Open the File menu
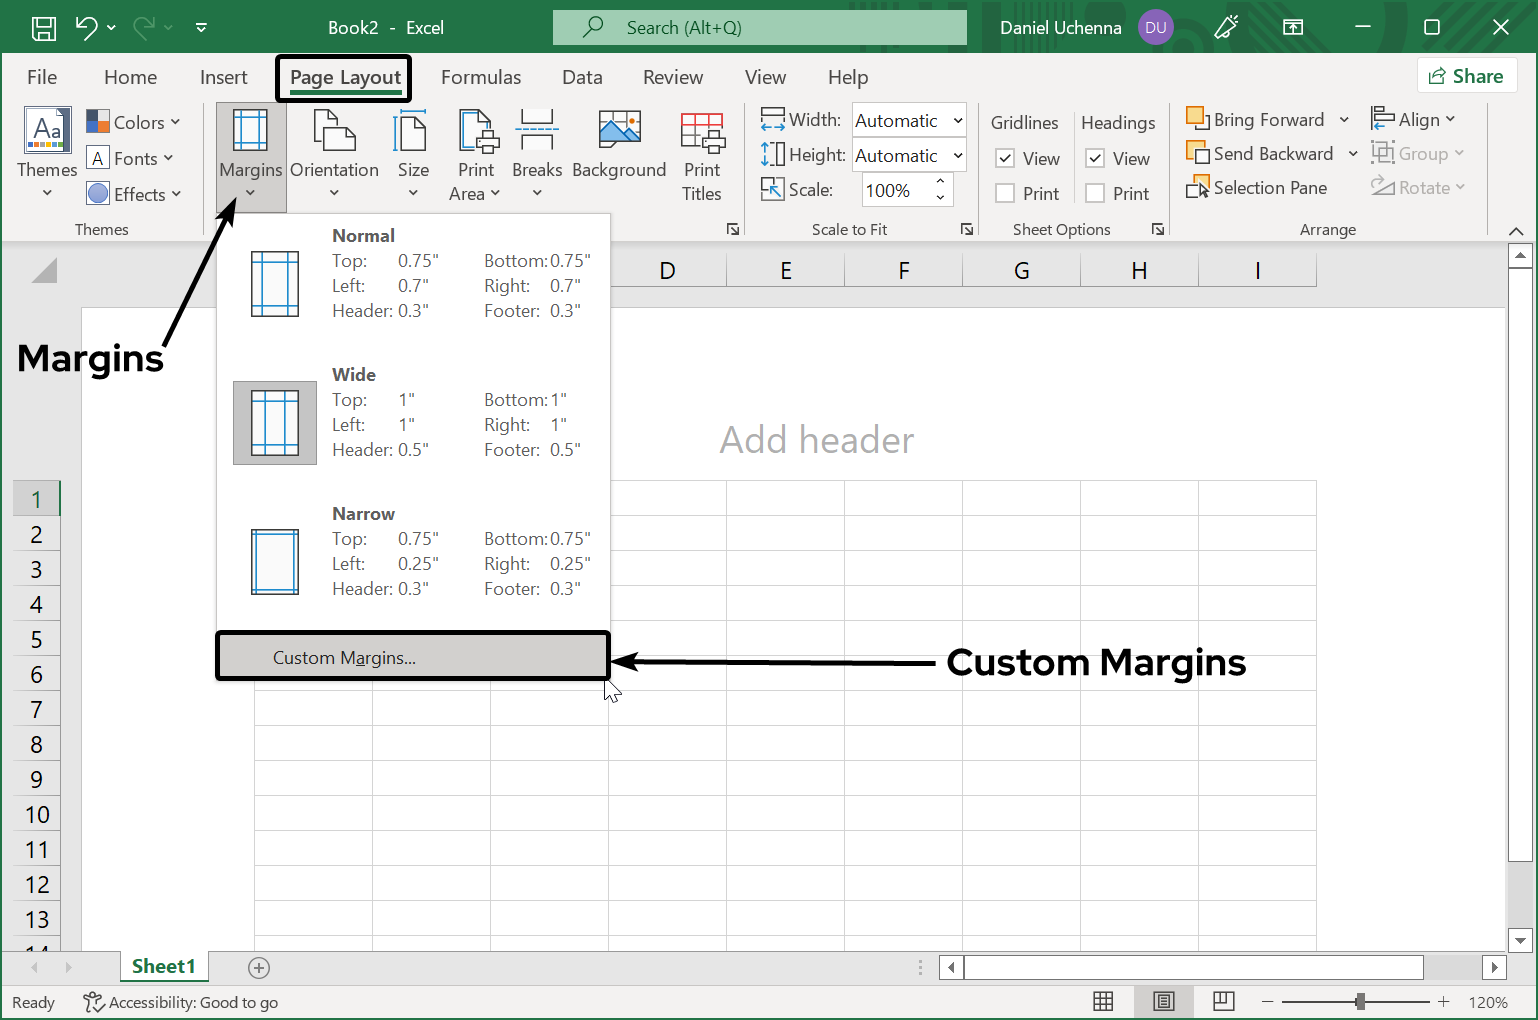 pos(41,77)
